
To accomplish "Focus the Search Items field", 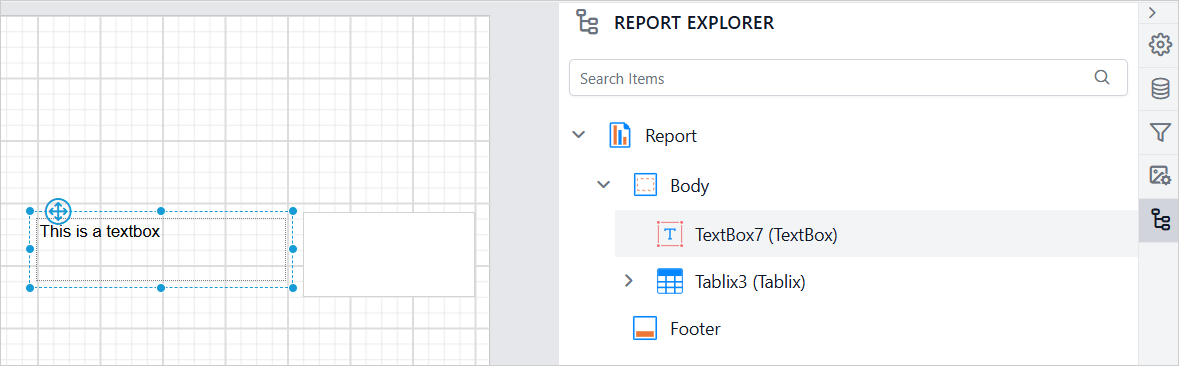I will (848, 77).
